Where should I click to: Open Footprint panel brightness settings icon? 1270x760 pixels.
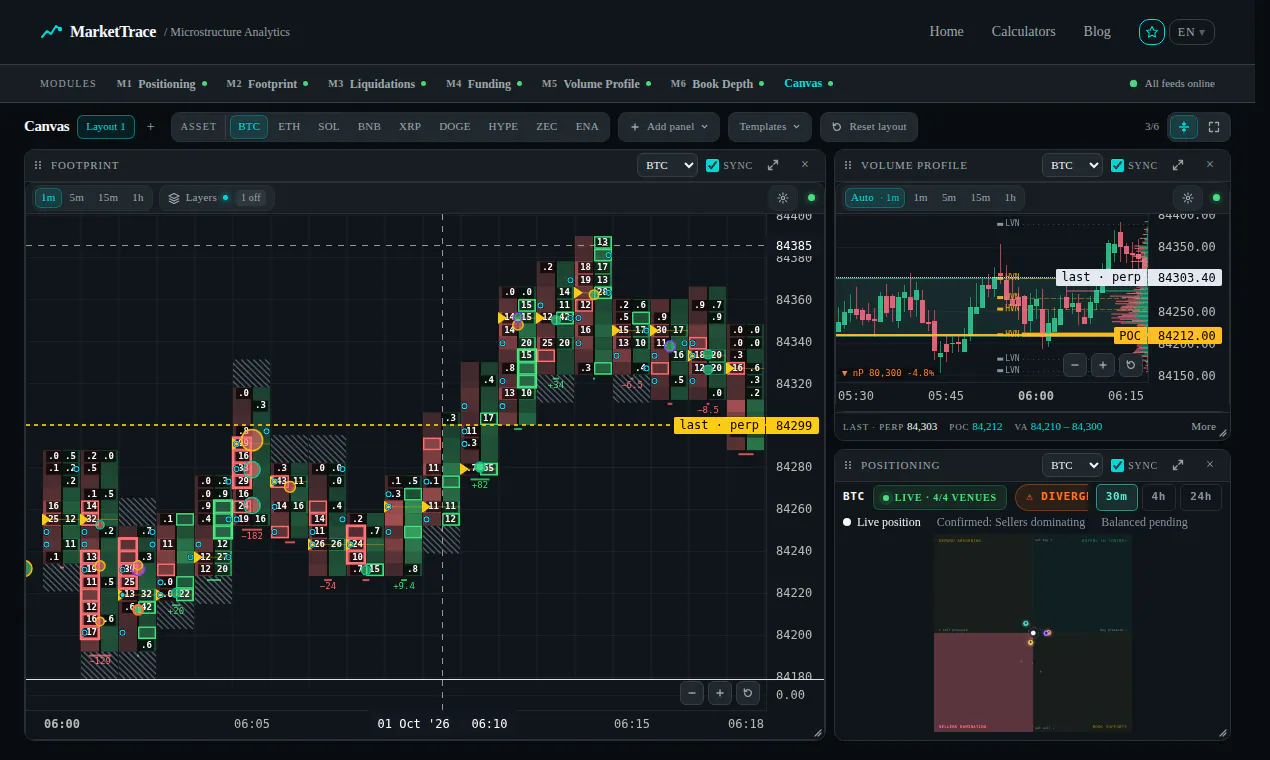pyautogui.click(x=783, y=198)
